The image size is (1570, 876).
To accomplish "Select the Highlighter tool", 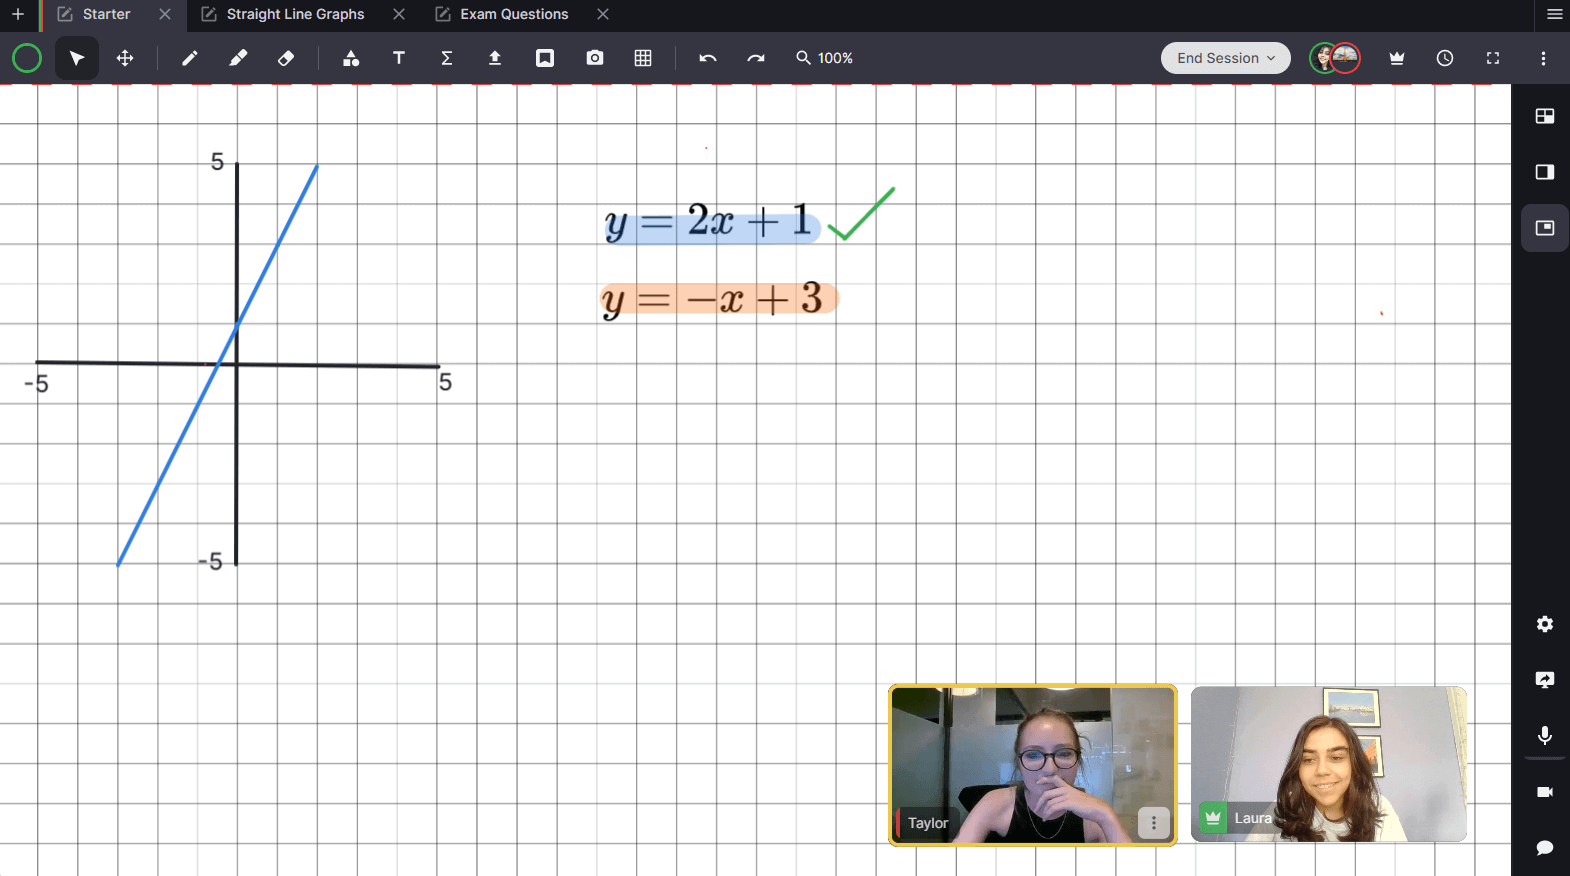I will 237,58.
